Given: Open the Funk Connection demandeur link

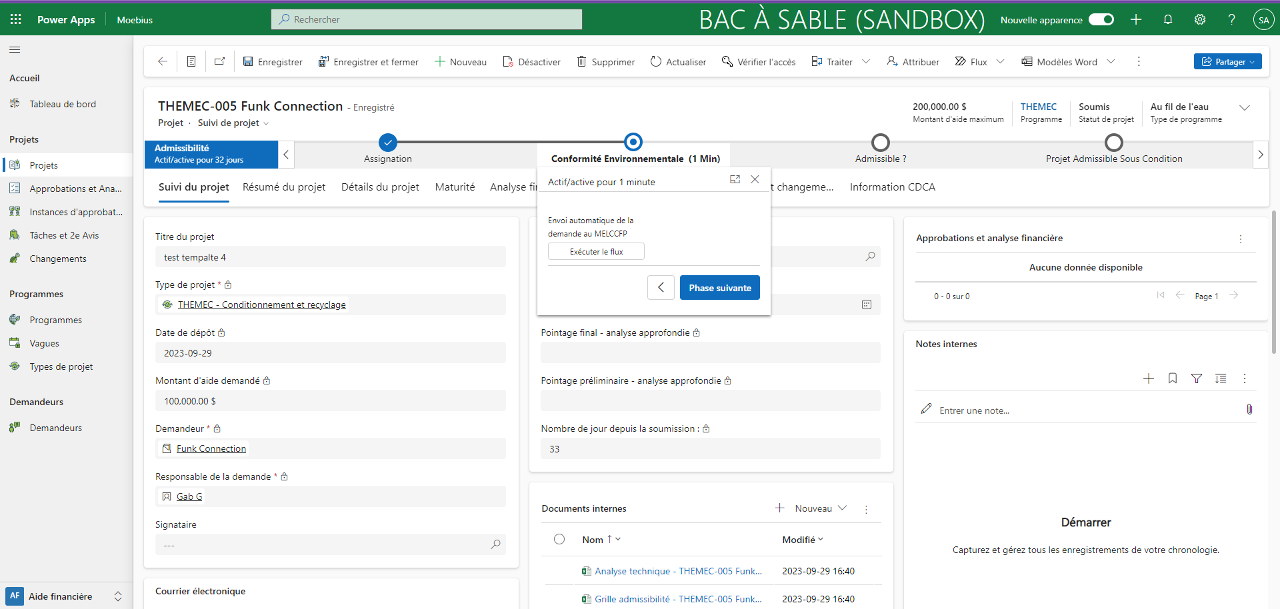Looking at the screenshot, I should pos(211,449).
